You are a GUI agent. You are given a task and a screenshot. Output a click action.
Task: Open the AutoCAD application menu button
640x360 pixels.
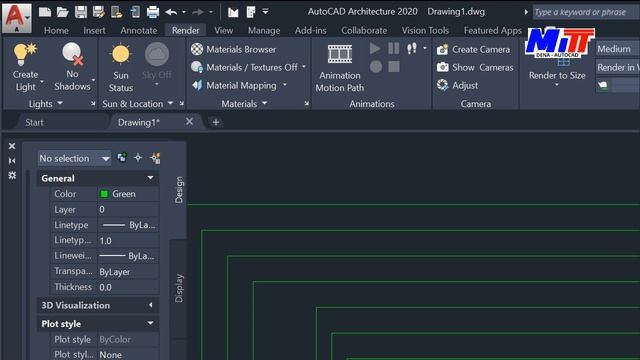[17, 18]
